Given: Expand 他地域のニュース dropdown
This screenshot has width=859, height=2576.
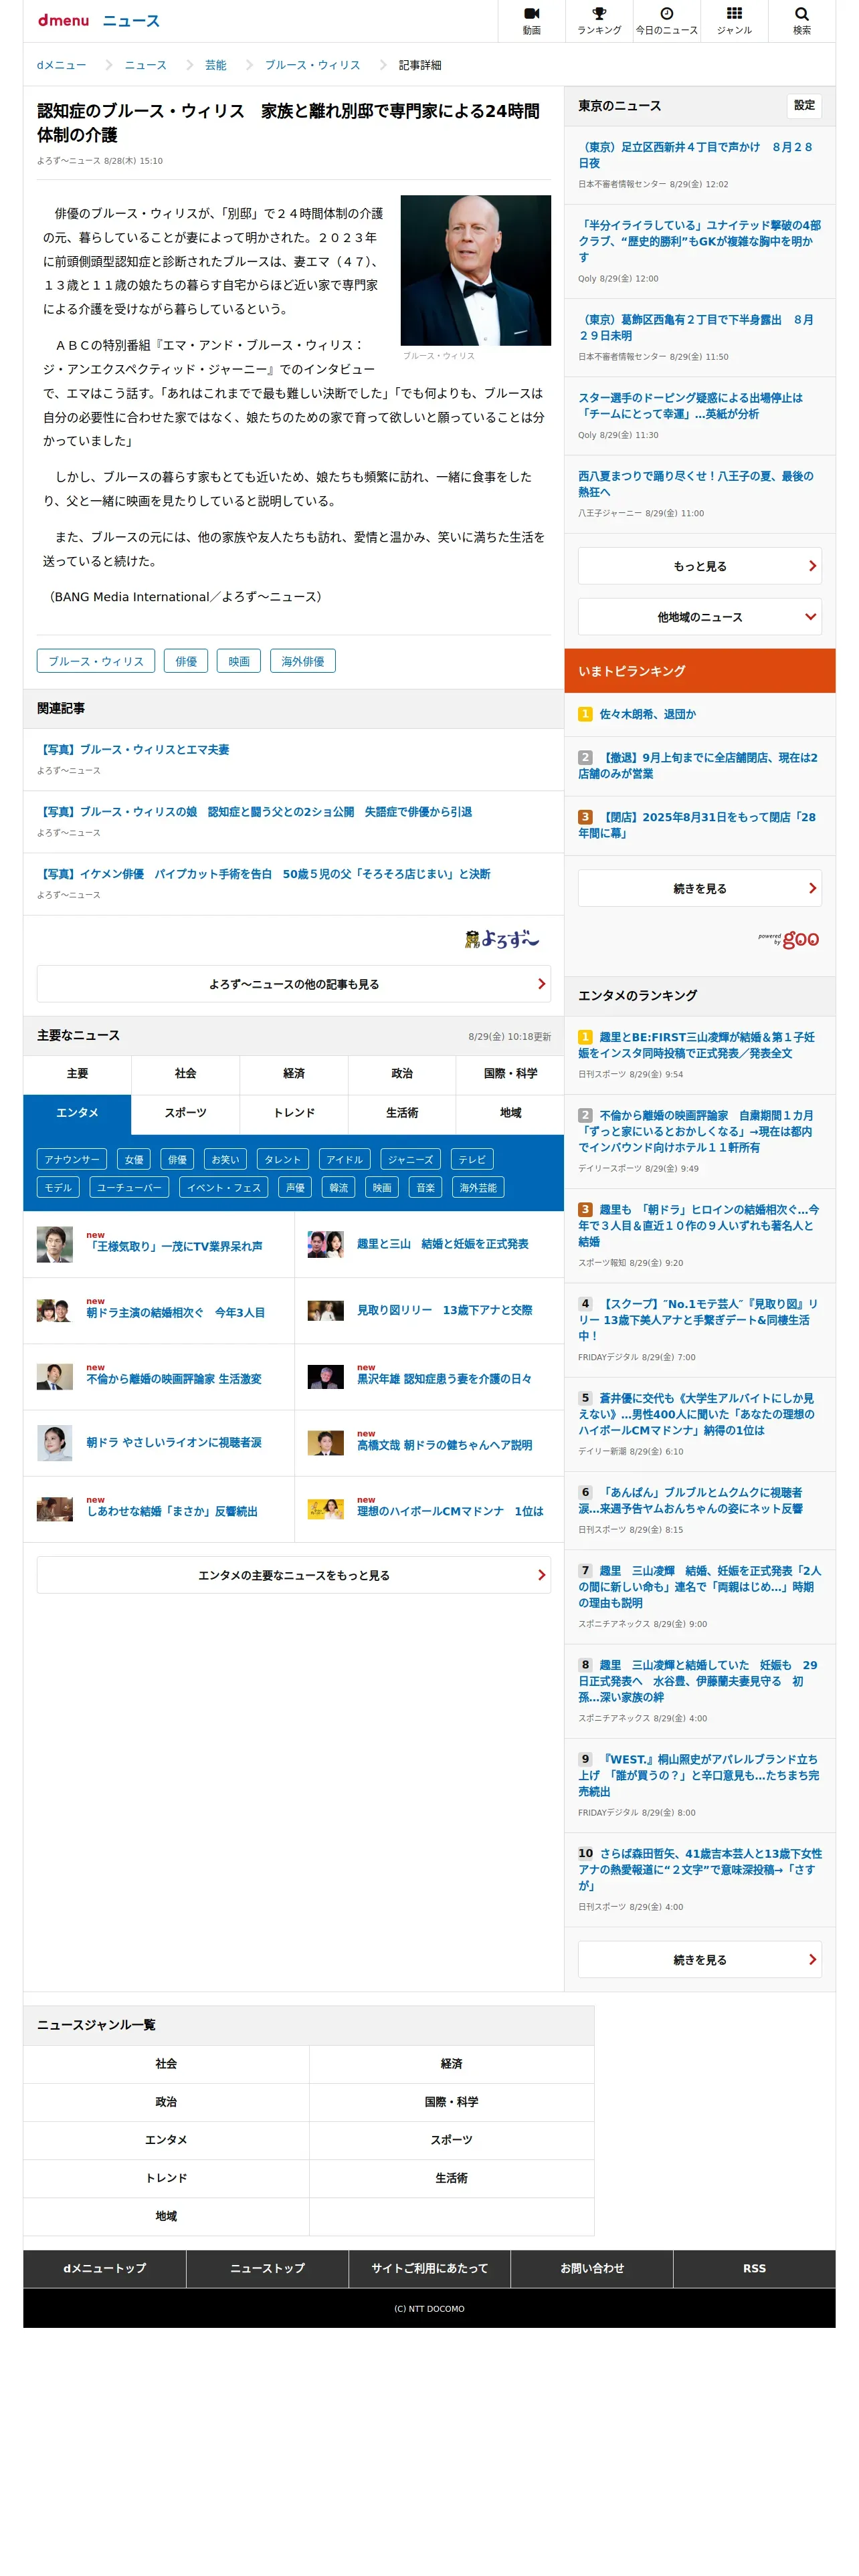Looking at the screenshot, I should (699, 617).
